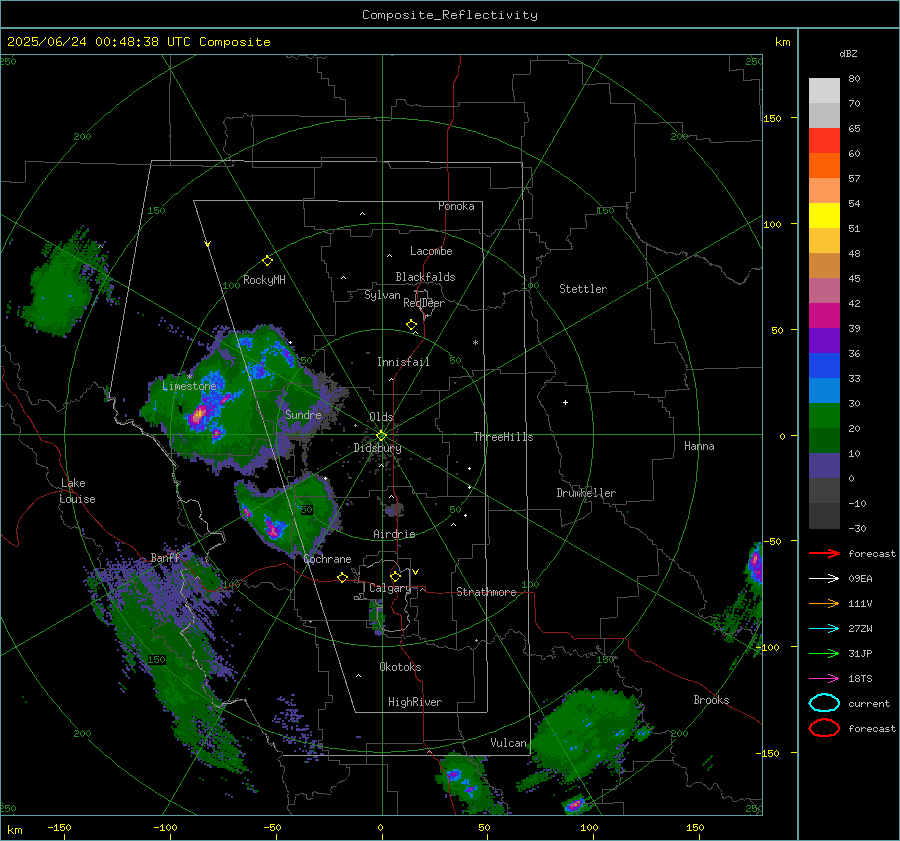900x841 pixels.
Task: Click the RockyMH label
Action: 264,280
